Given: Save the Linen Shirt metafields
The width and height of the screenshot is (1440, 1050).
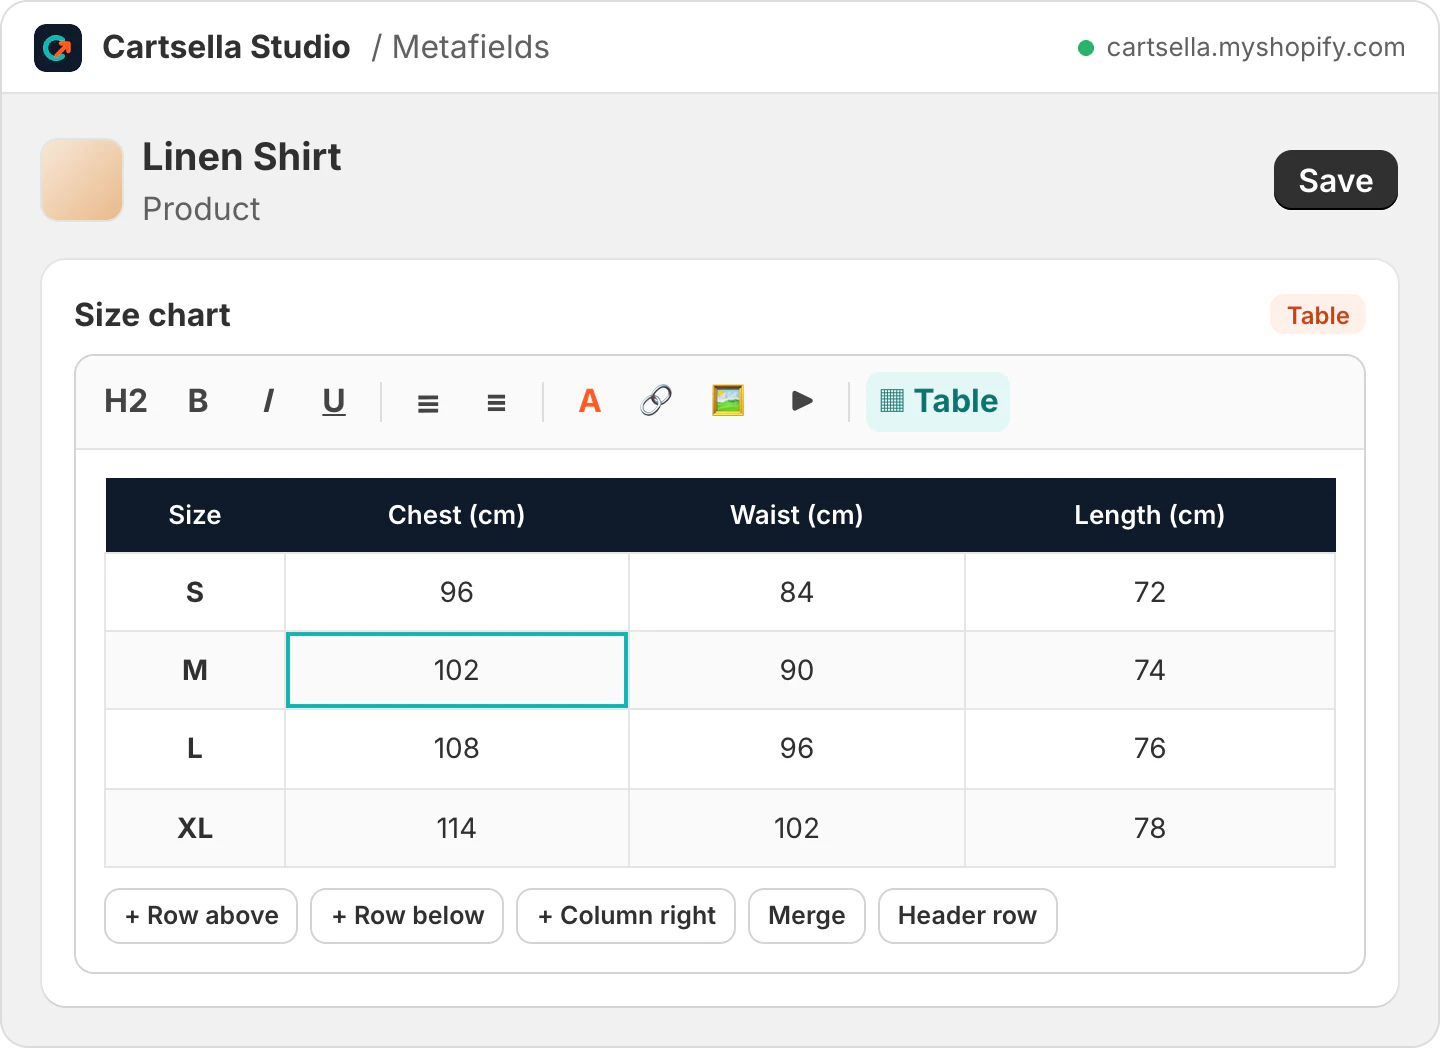Looking at the screenshot, I should pos(1336,180).
